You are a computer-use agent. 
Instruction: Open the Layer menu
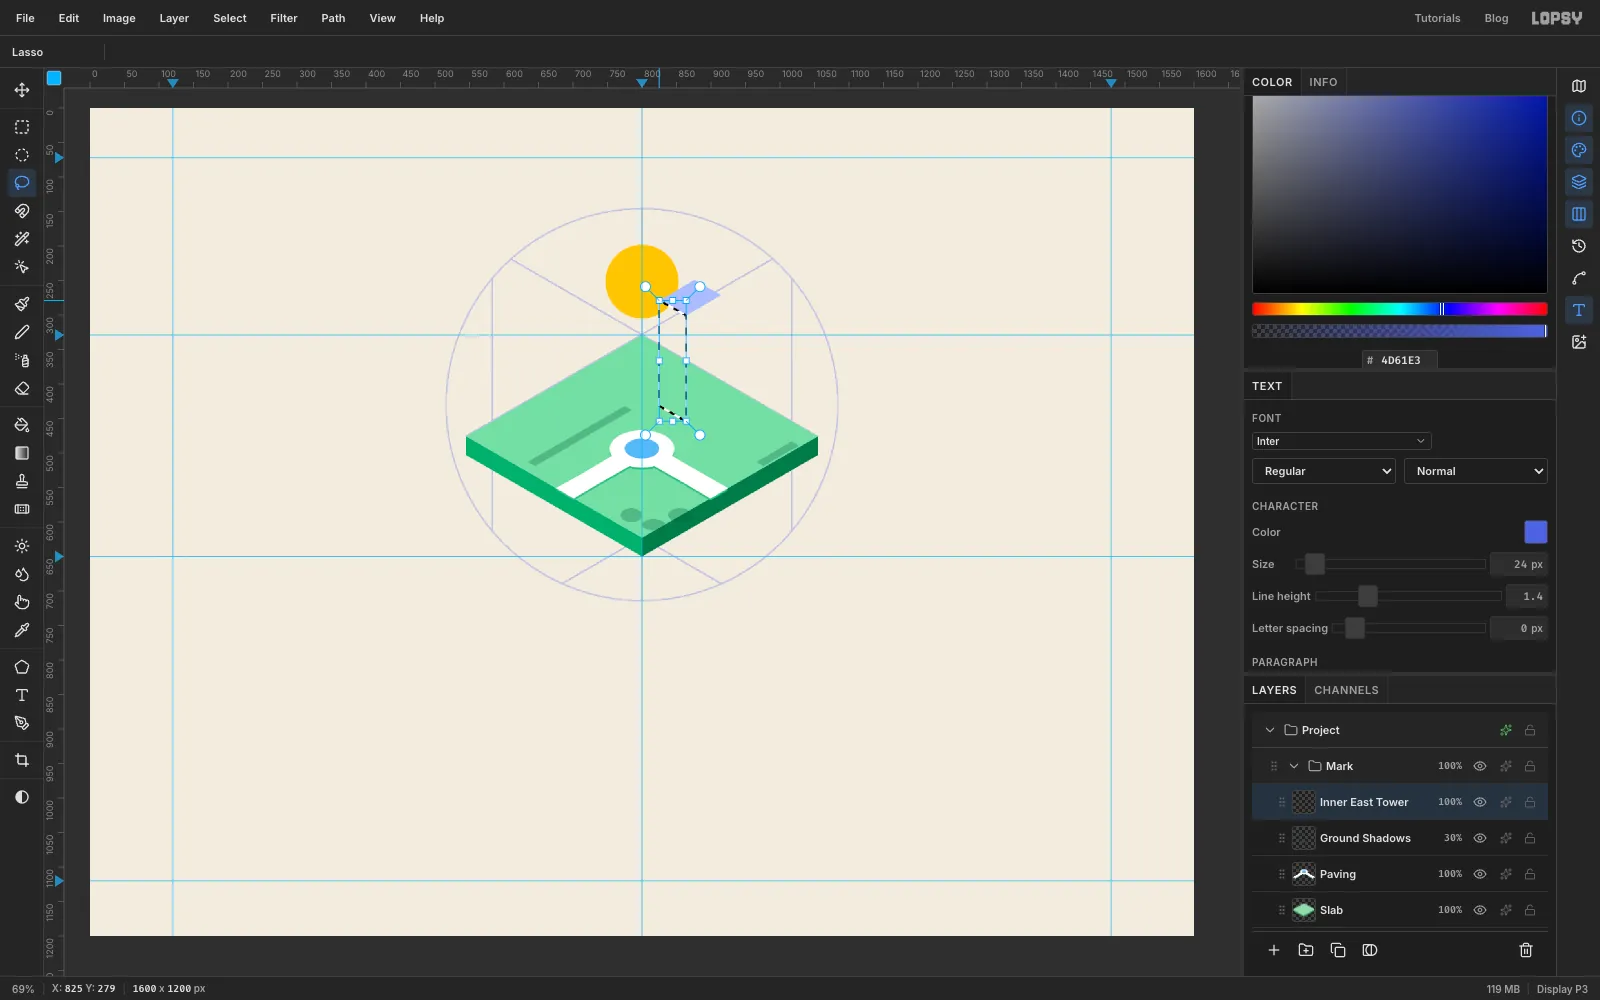tap(174, 18)
